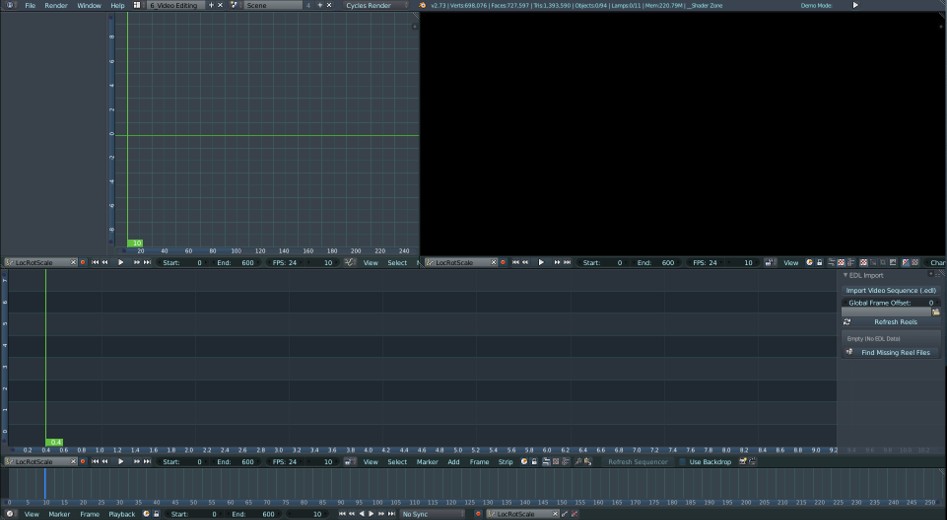Image resolution: width=947 pixels, height=520 pixels.
Task: Enable the Use Backdrop checkbox
Action: pyautogui.click(x=683, y=462)
